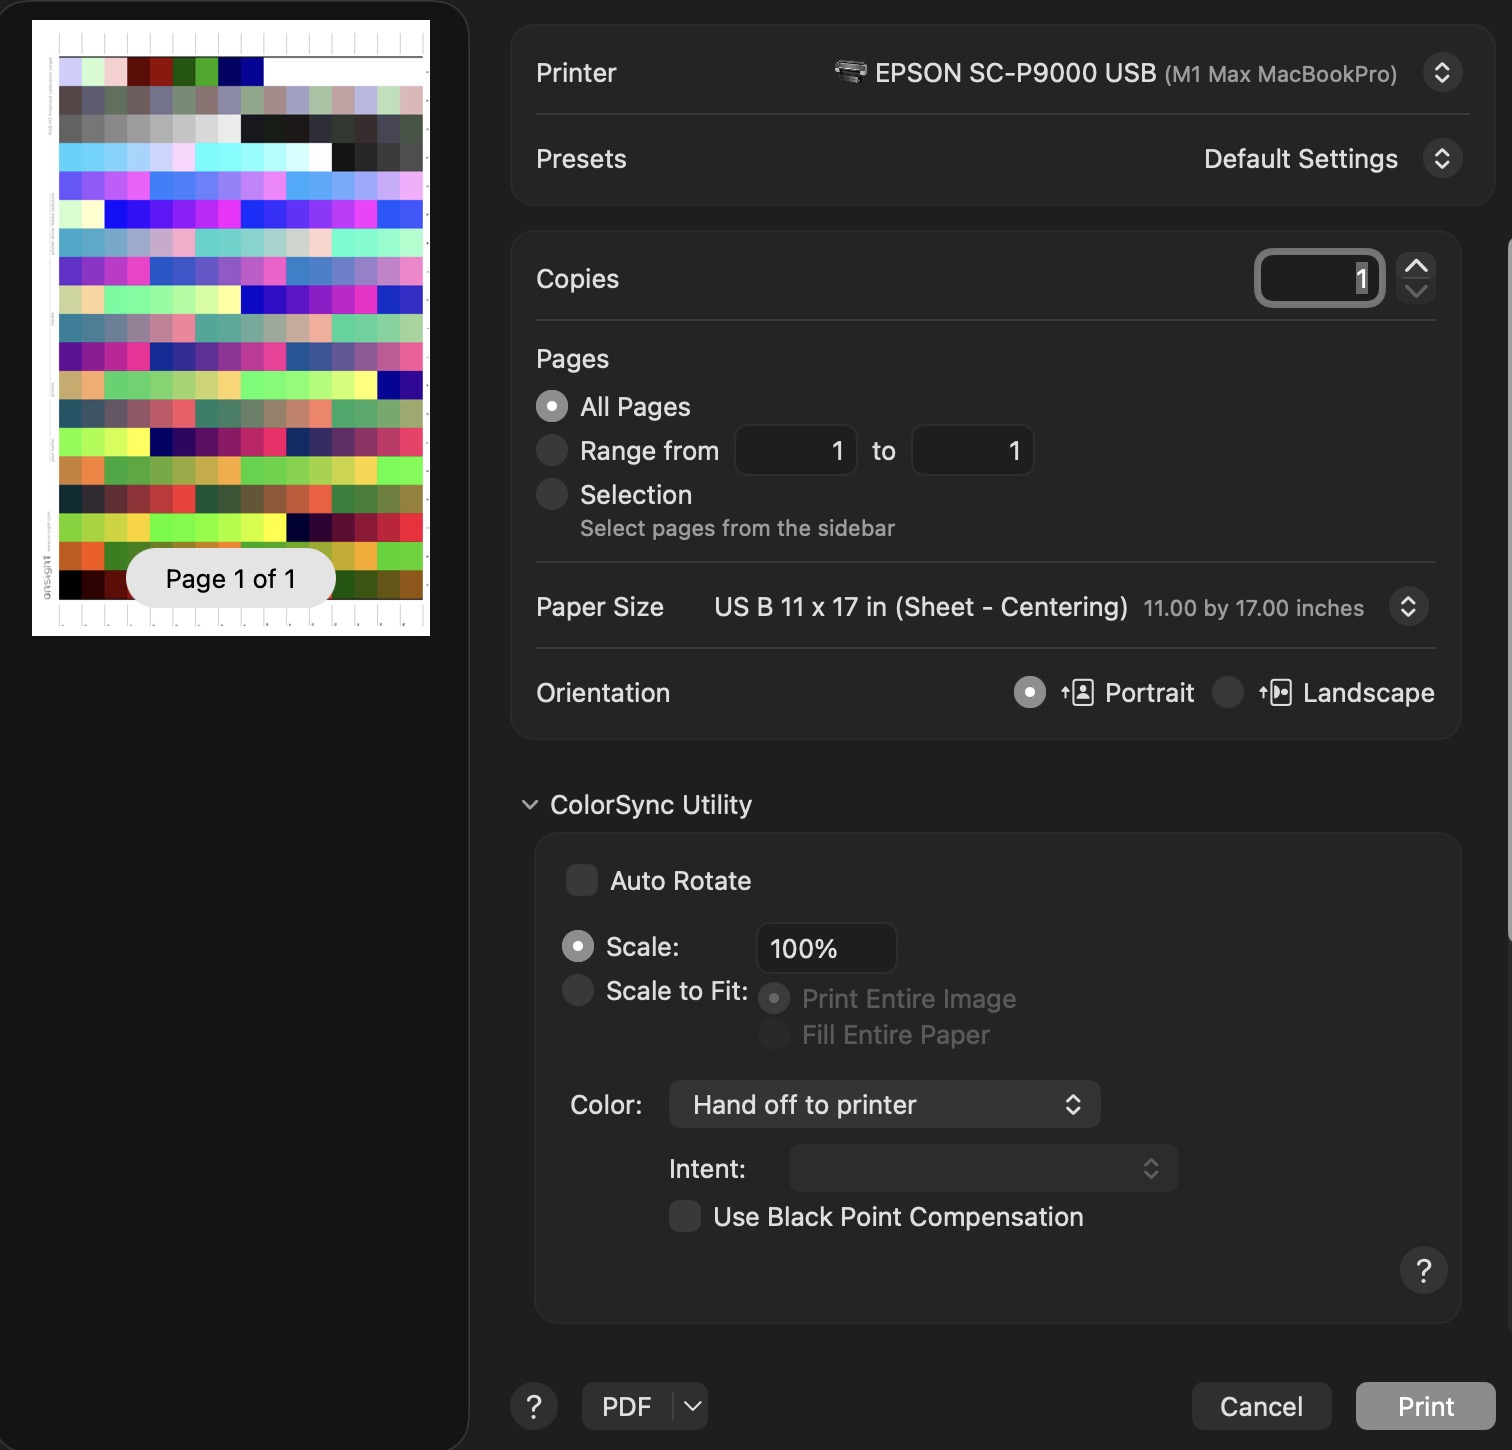Click the Portrait orientation icon

tap(1077, 693)
